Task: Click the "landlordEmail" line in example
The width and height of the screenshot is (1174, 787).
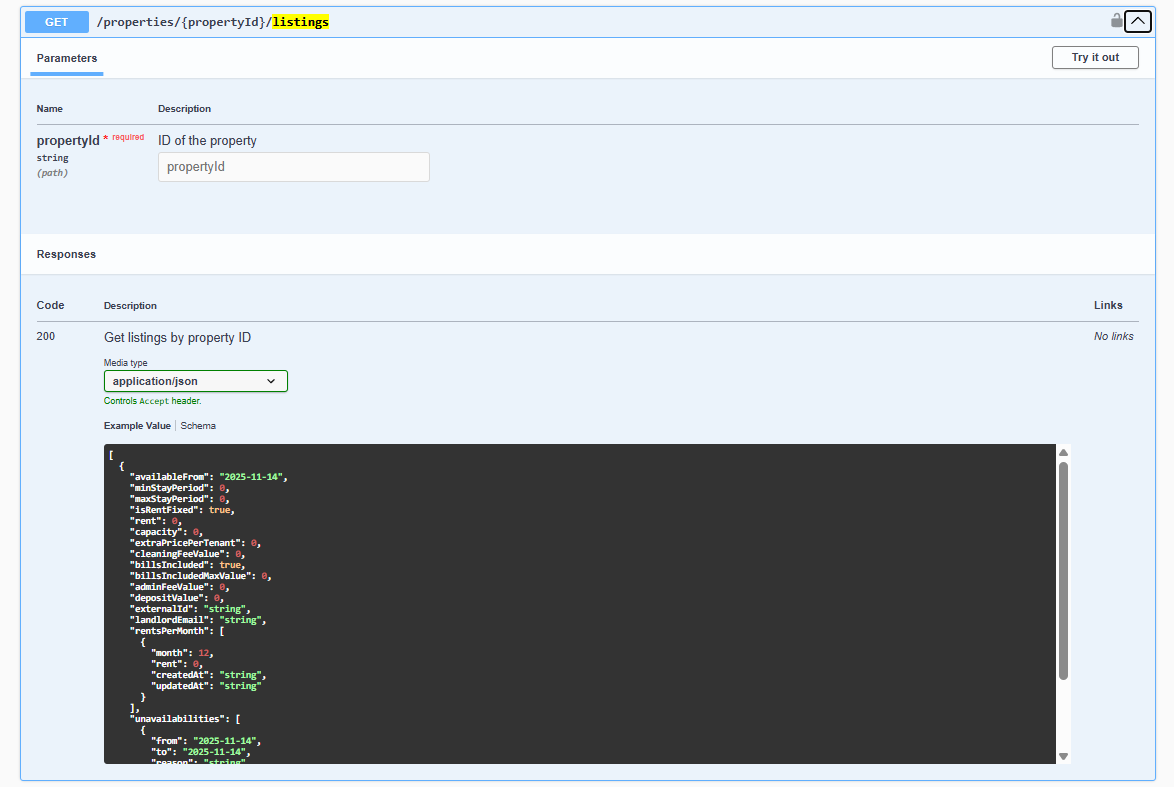Action: click(198, 620)
